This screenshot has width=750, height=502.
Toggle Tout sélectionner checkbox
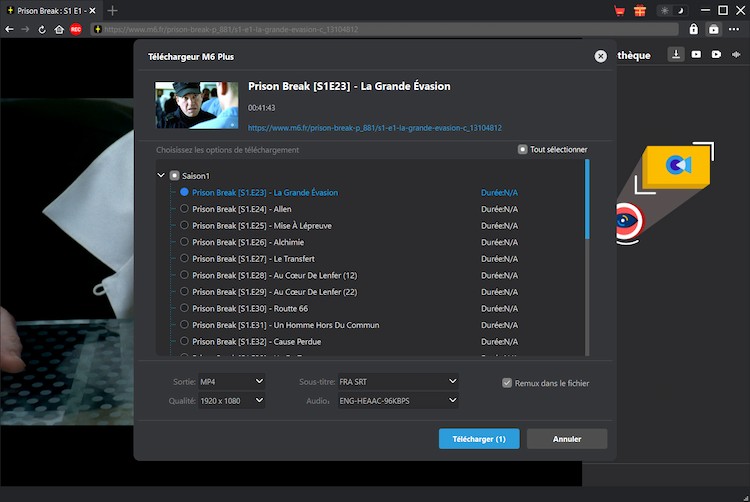tap(523, 150)
